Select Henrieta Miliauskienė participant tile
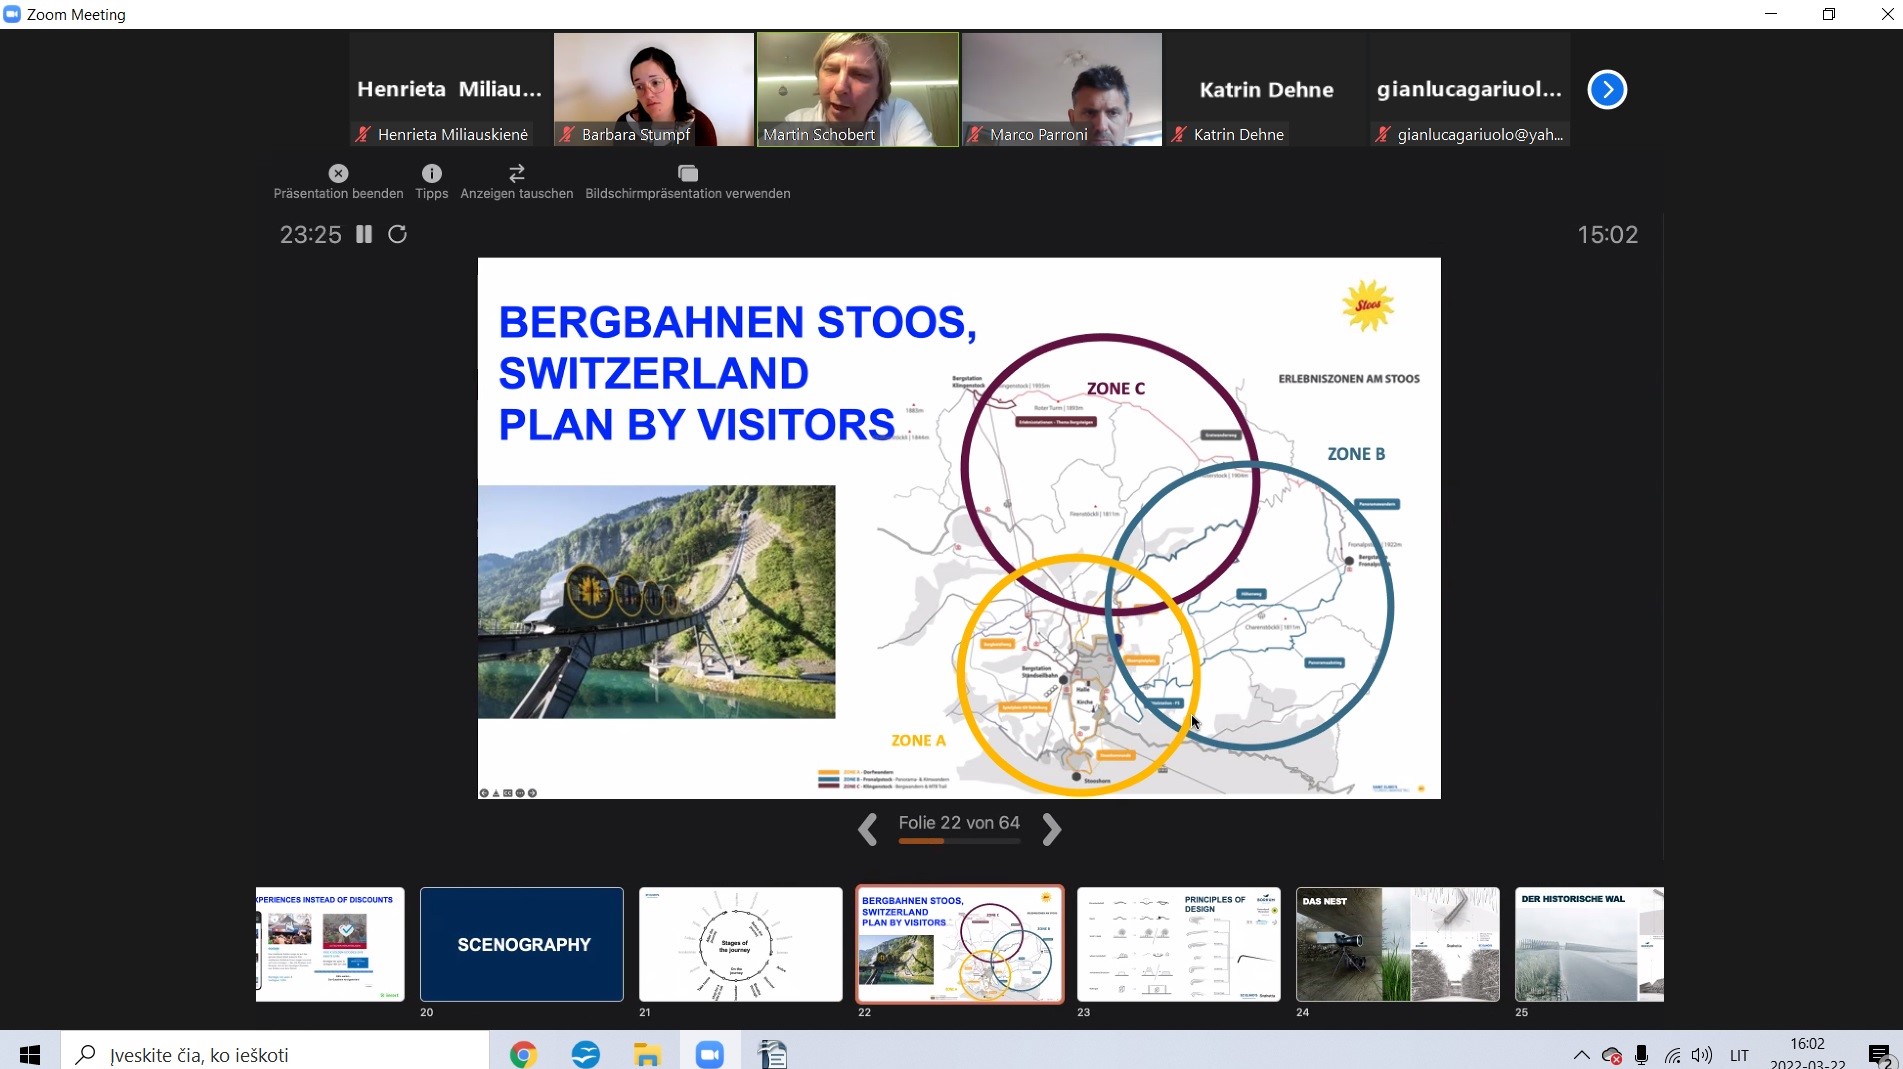Image resolution: width=1903 pixels, height=1069 pixels. click(x=450, y=90)
